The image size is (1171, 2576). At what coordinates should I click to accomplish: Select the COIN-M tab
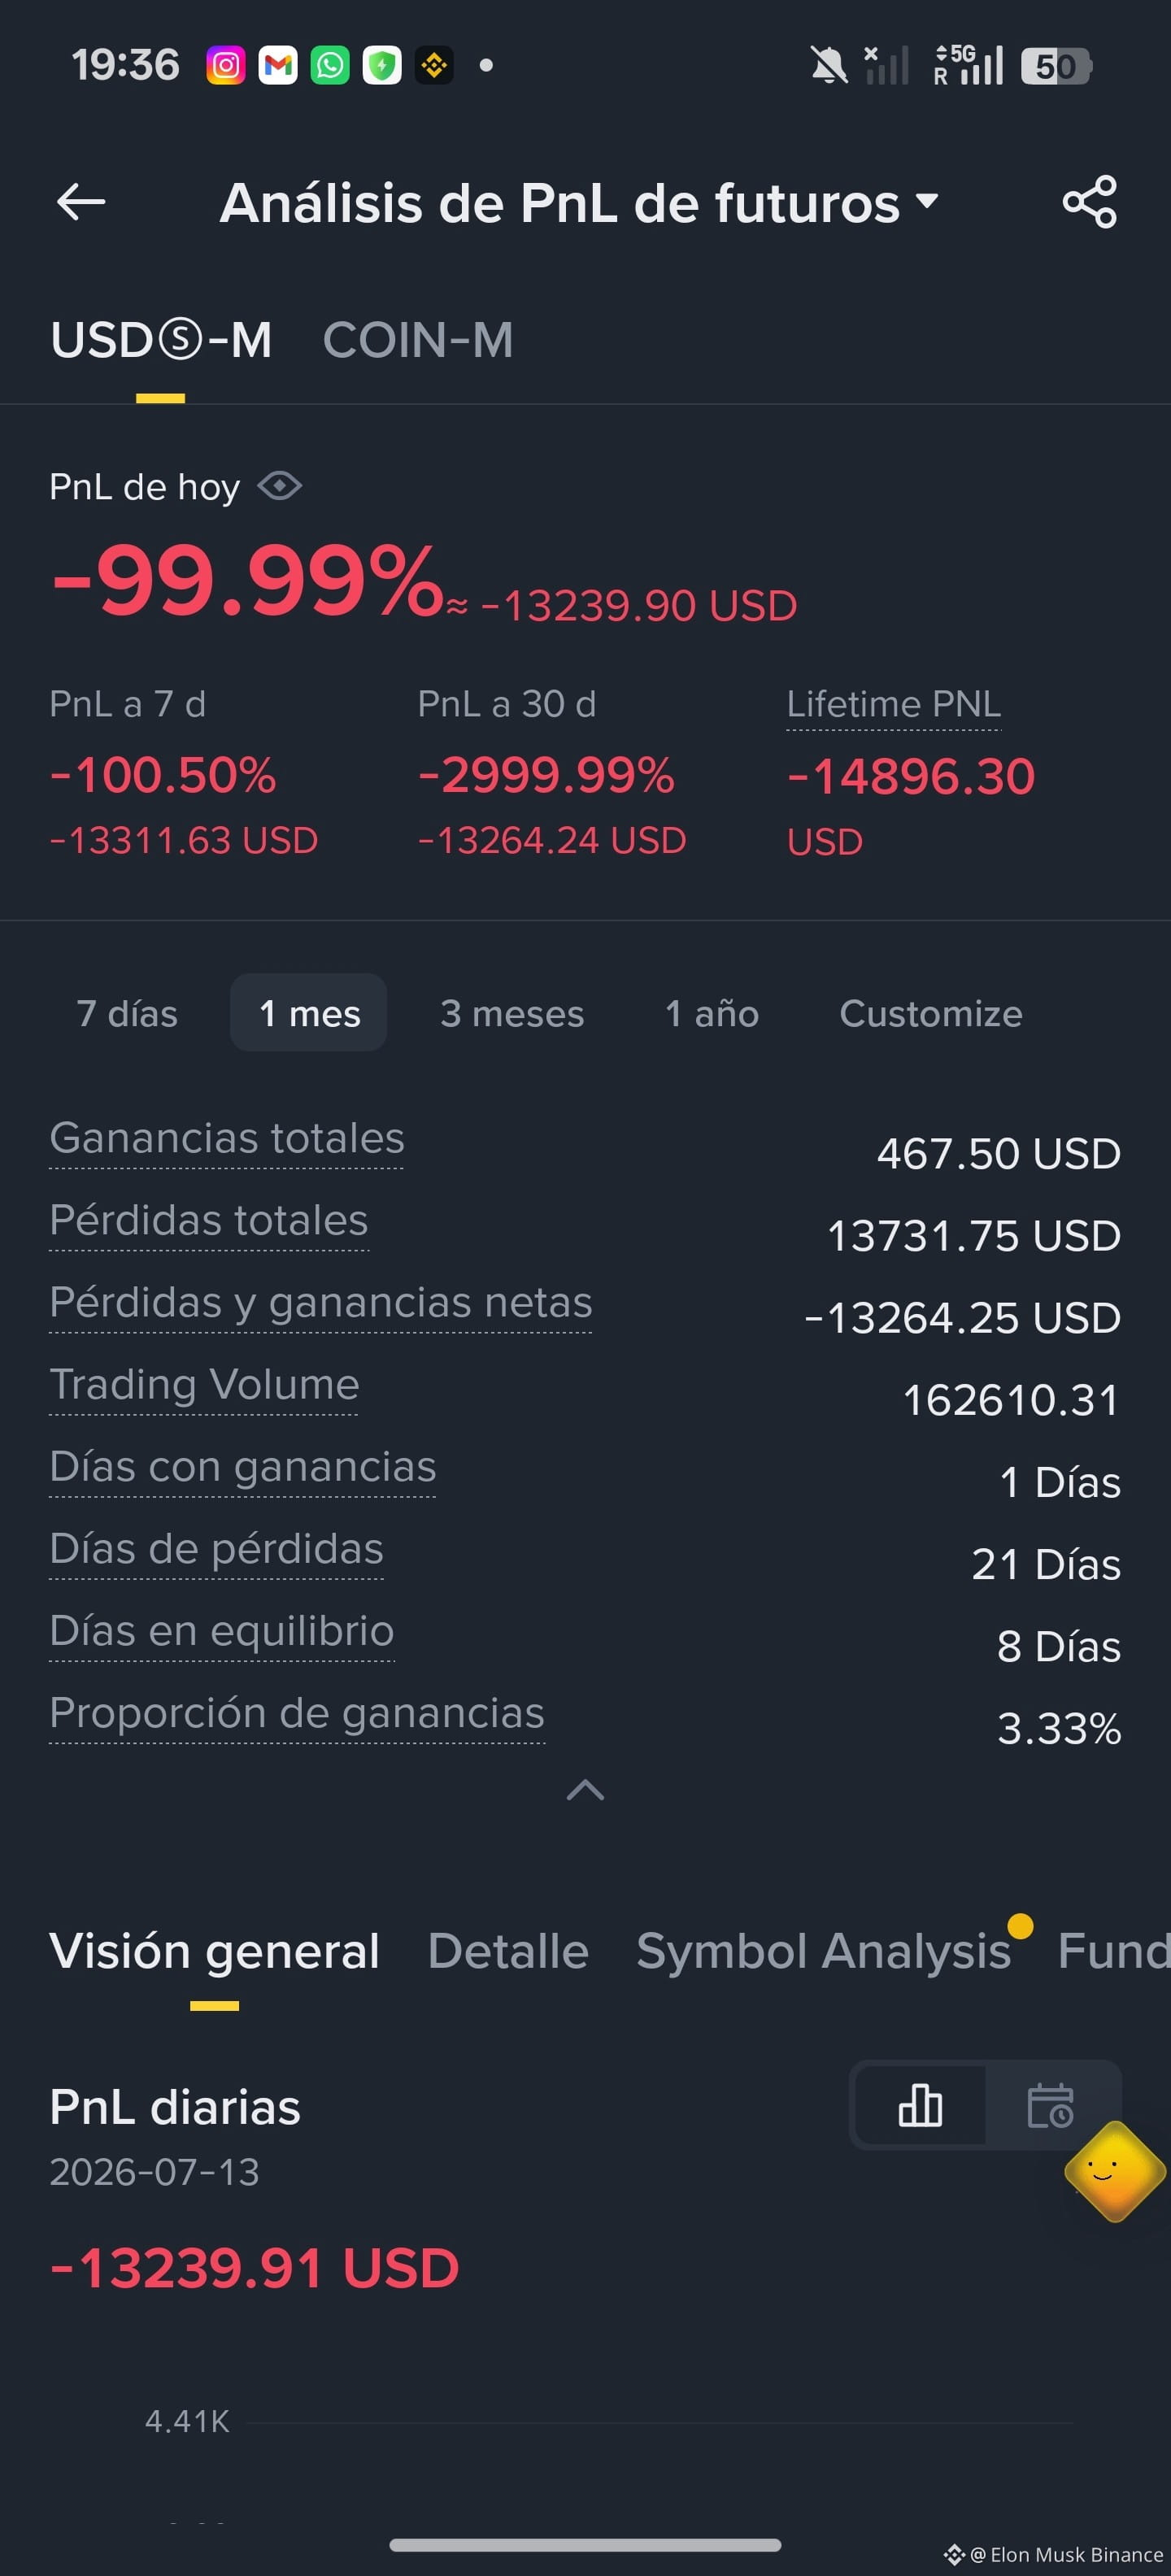[418, 340]
